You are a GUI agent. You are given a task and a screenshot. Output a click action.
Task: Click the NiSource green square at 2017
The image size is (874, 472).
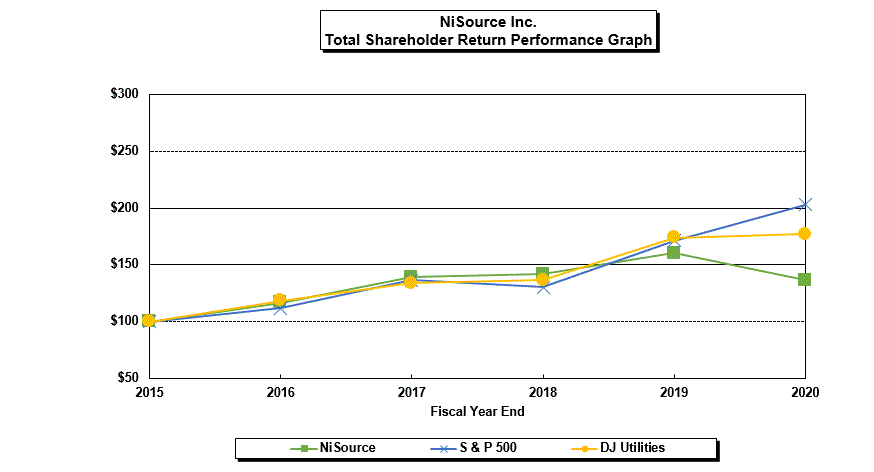click(x=410, y=277)
